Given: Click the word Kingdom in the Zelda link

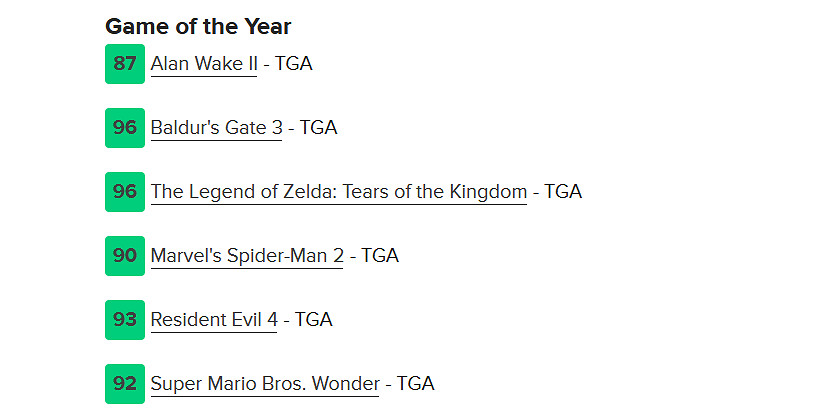Looking at the screenshot, I should [488, 192].
